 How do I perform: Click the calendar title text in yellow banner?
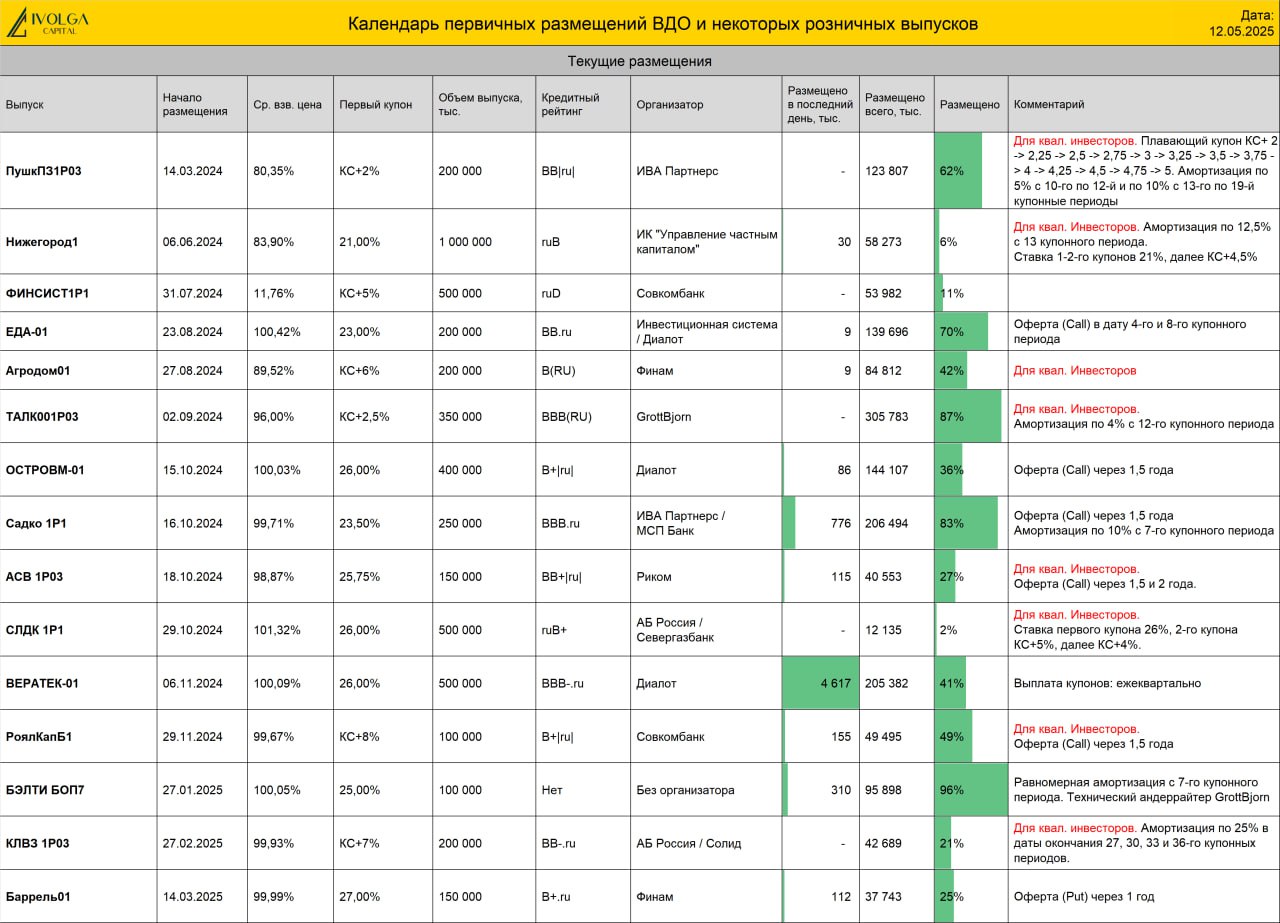point(663,24)
